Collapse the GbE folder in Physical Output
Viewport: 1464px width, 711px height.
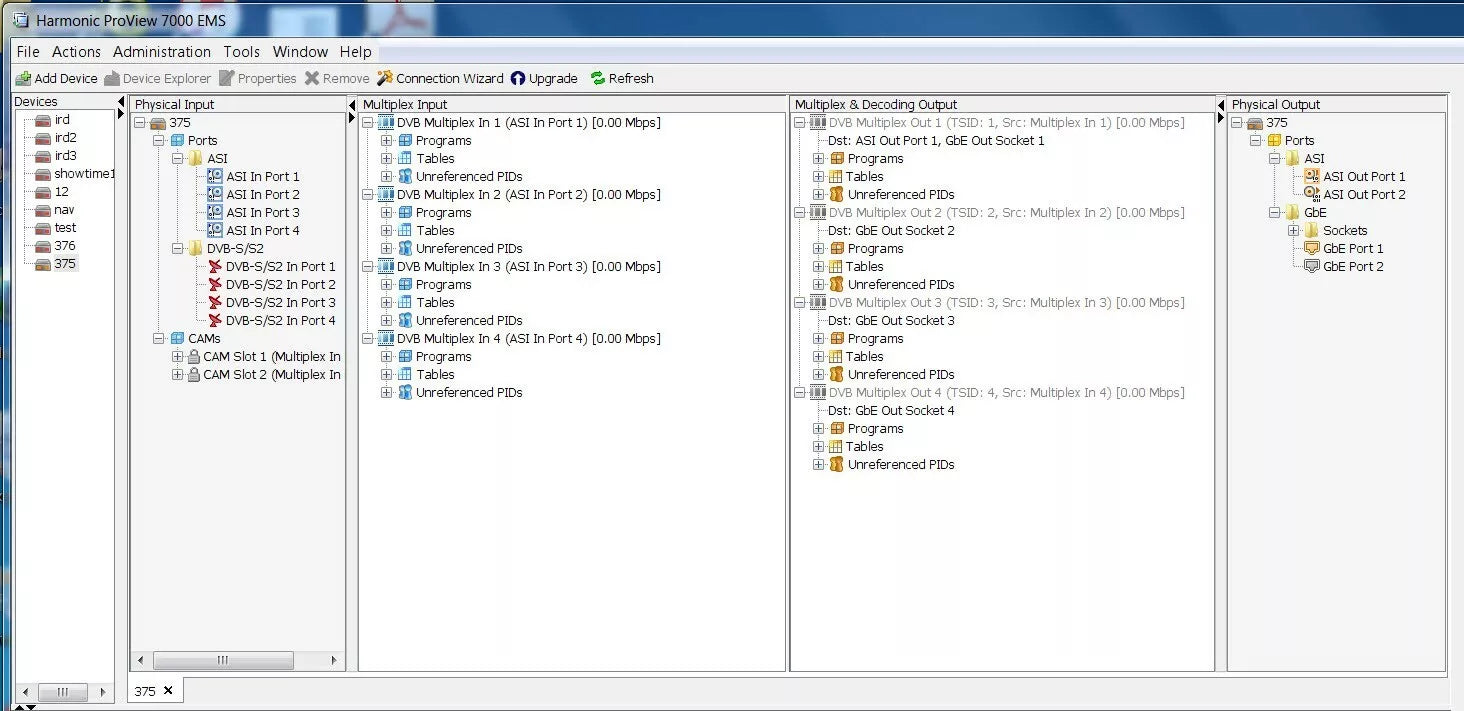1274,212
